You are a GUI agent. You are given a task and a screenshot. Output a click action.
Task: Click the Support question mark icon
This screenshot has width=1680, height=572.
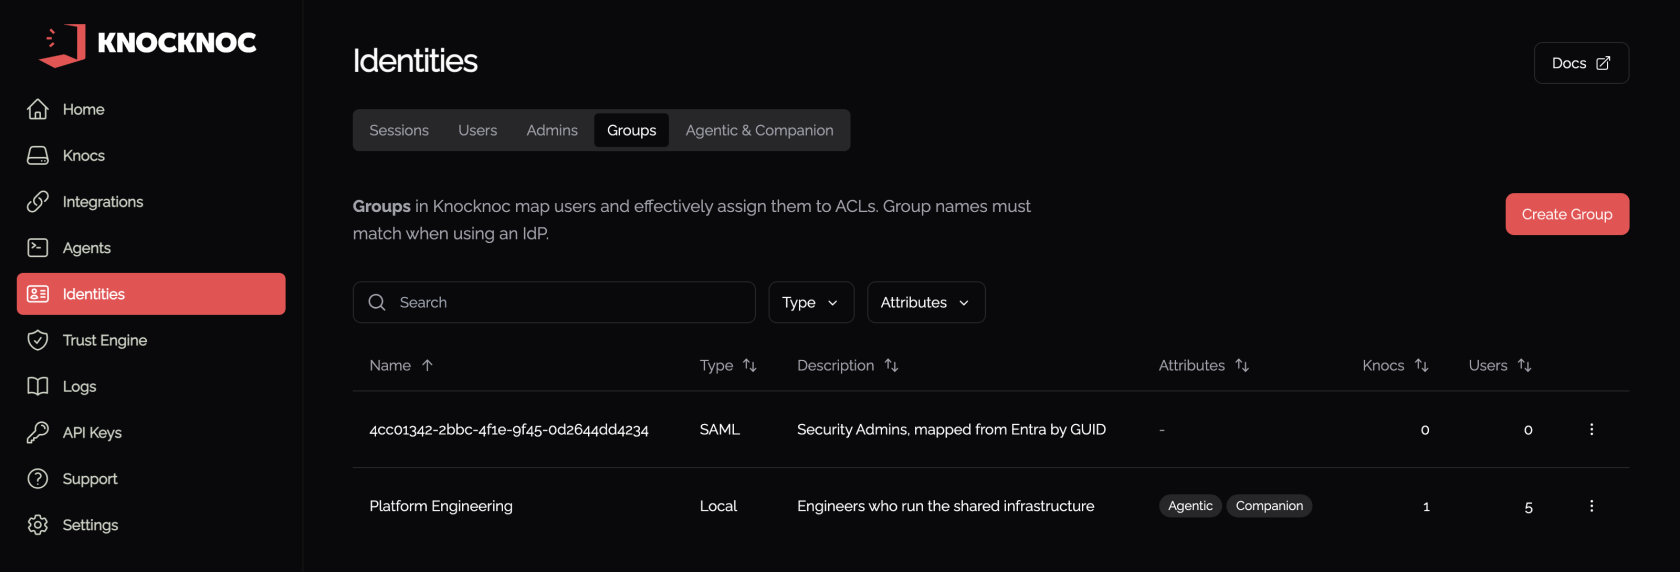point(38,478)
